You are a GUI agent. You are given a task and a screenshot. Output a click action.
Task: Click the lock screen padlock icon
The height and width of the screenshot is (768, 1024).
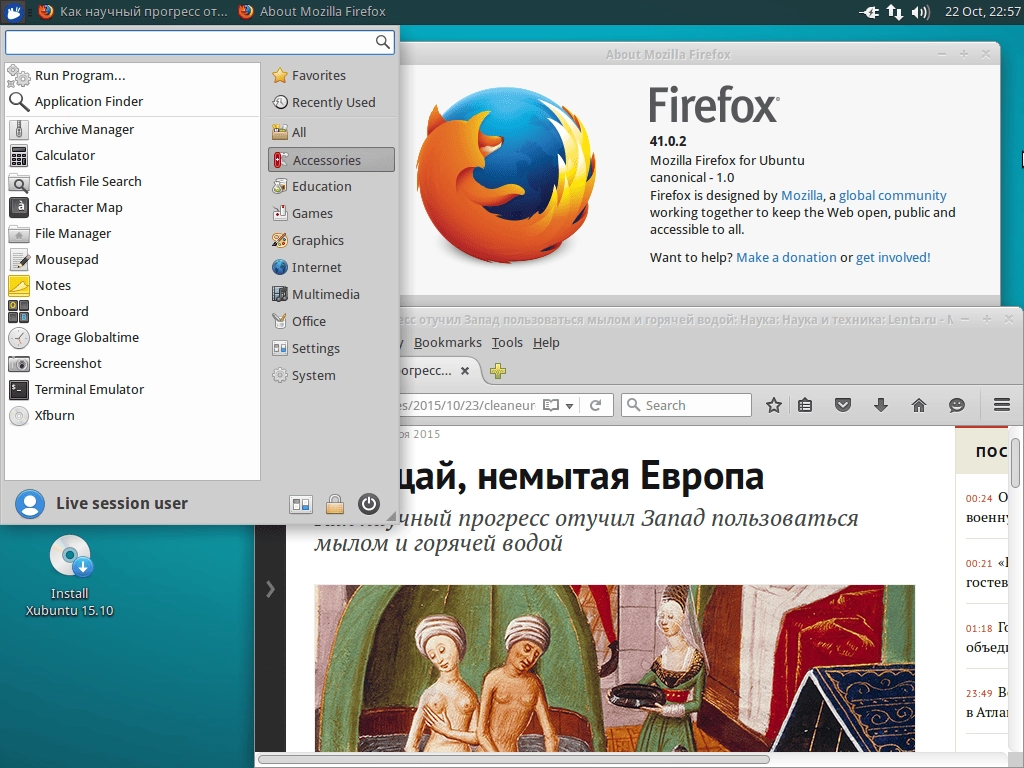(x=334, y=504)
